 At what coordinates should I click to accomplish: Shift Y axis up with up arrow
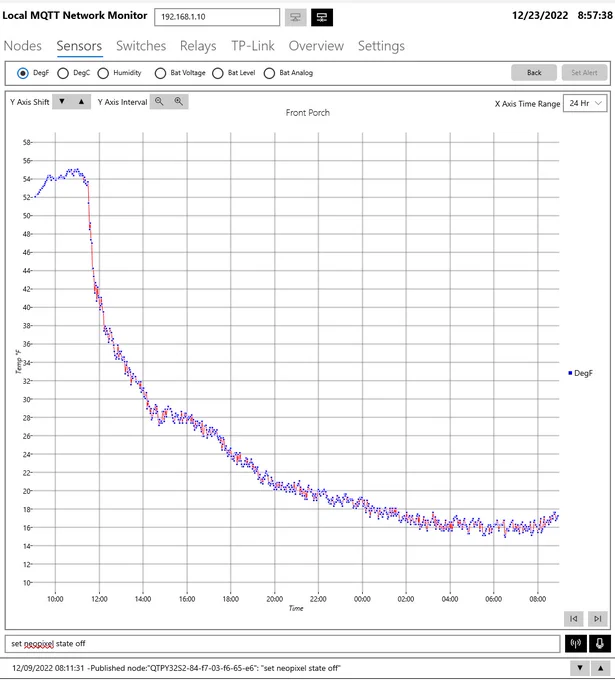pos(81,101)
